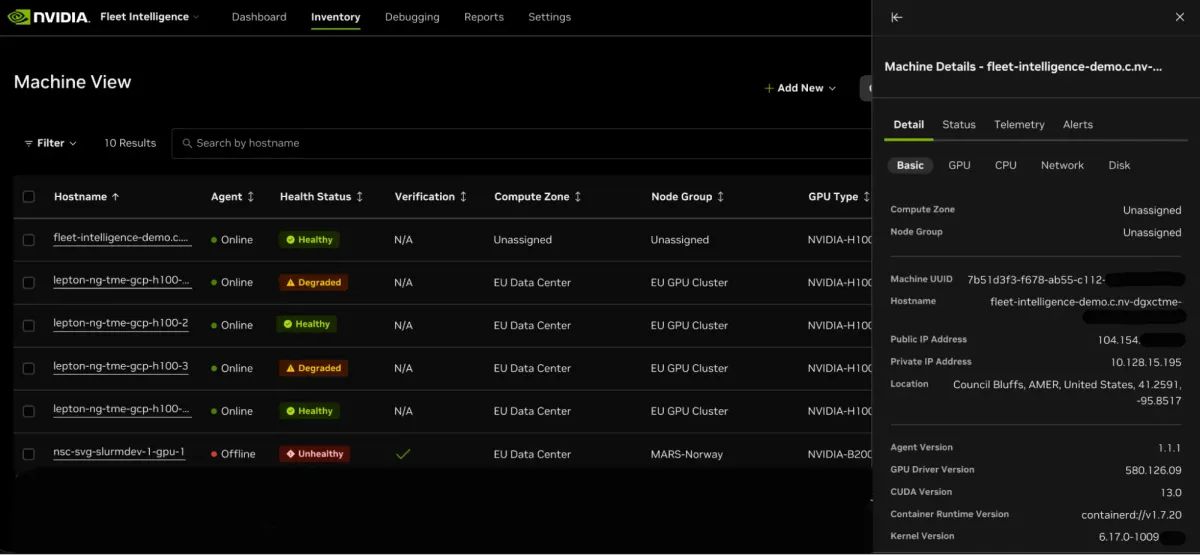Image resolution: width=1200 pixels, height=555 pixels.
Task: Click the verification checkmark for nsc-svg-slurmdev
Action: click(403, 454)
